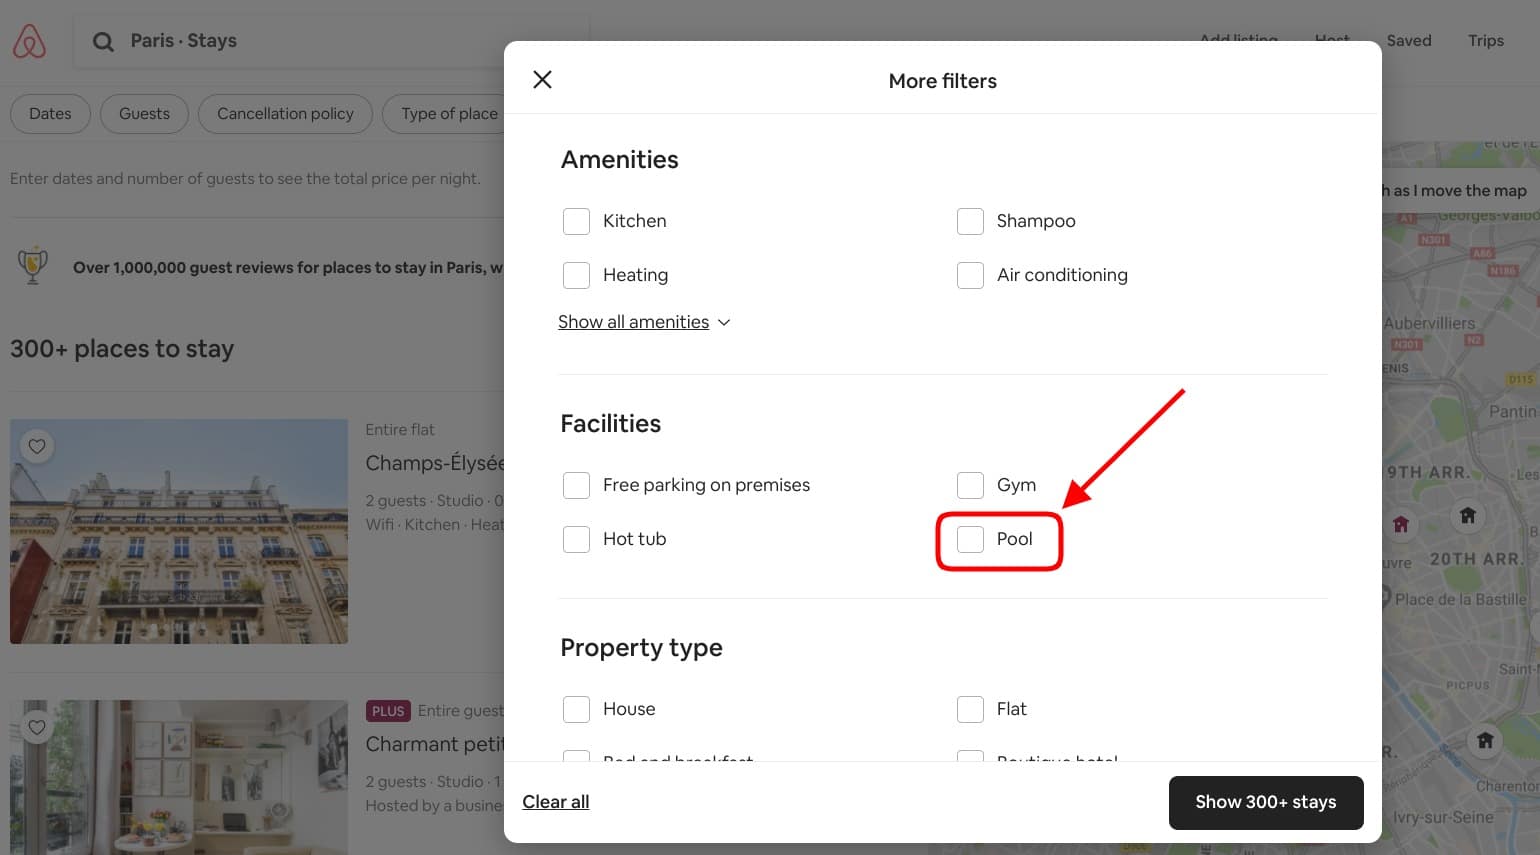Clear all selected filters
This screenshot has height=855, width=1540.
click(556, 801)
